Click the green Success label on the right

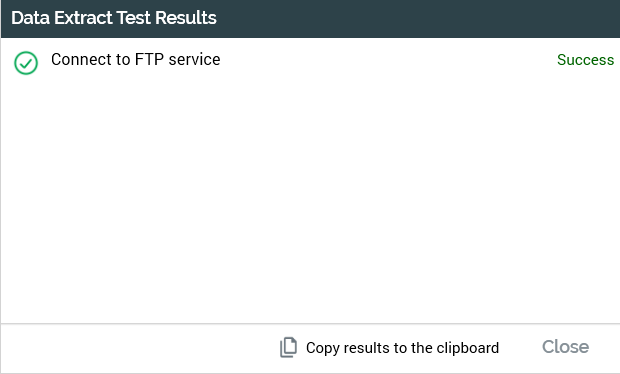[586, 60]
